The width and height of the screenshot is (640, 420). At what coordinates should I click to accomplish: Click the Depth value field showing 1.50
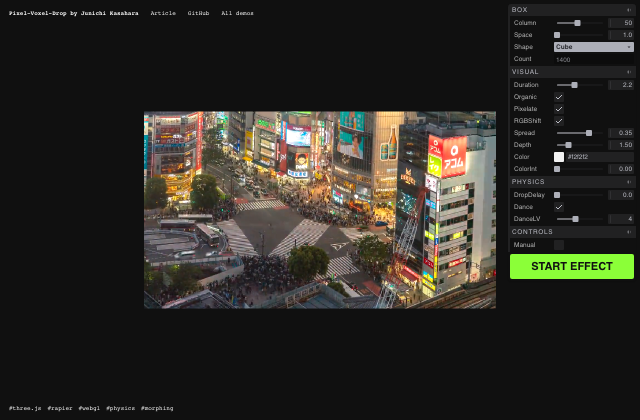click(x=621, y=145)
